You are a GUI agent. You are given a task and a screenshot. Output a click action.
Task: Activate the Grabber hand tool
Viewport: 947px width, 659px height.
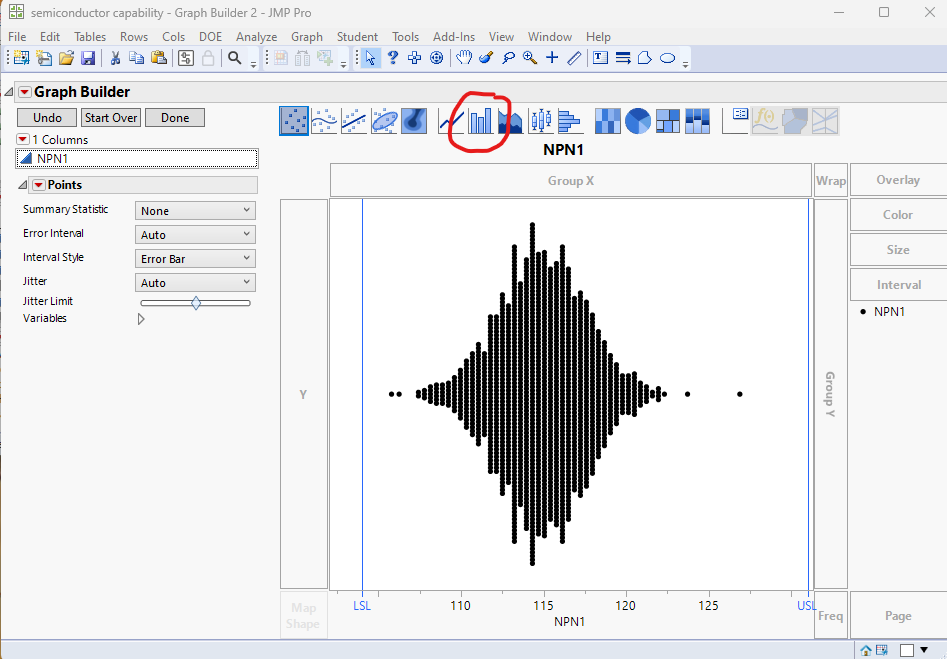pyautogui.click(x=463, y=58)
